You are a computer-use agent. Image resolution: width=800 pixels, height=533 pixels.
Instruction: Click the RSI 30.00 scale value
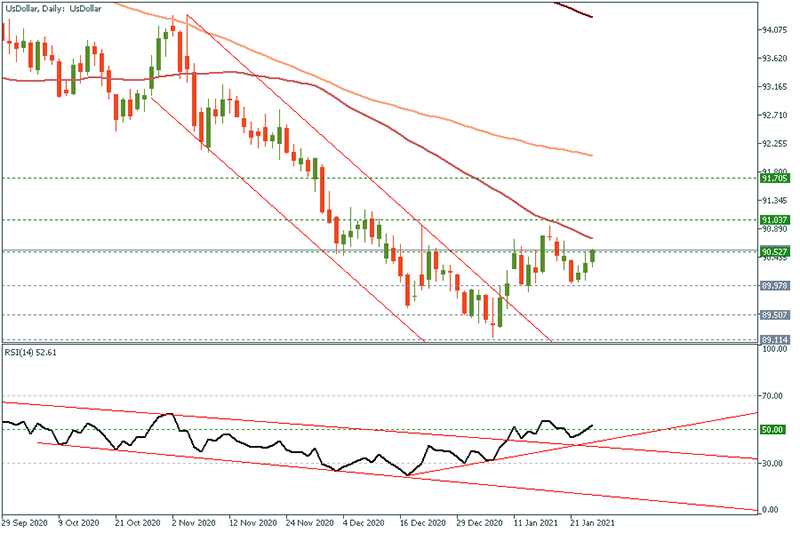772,463
